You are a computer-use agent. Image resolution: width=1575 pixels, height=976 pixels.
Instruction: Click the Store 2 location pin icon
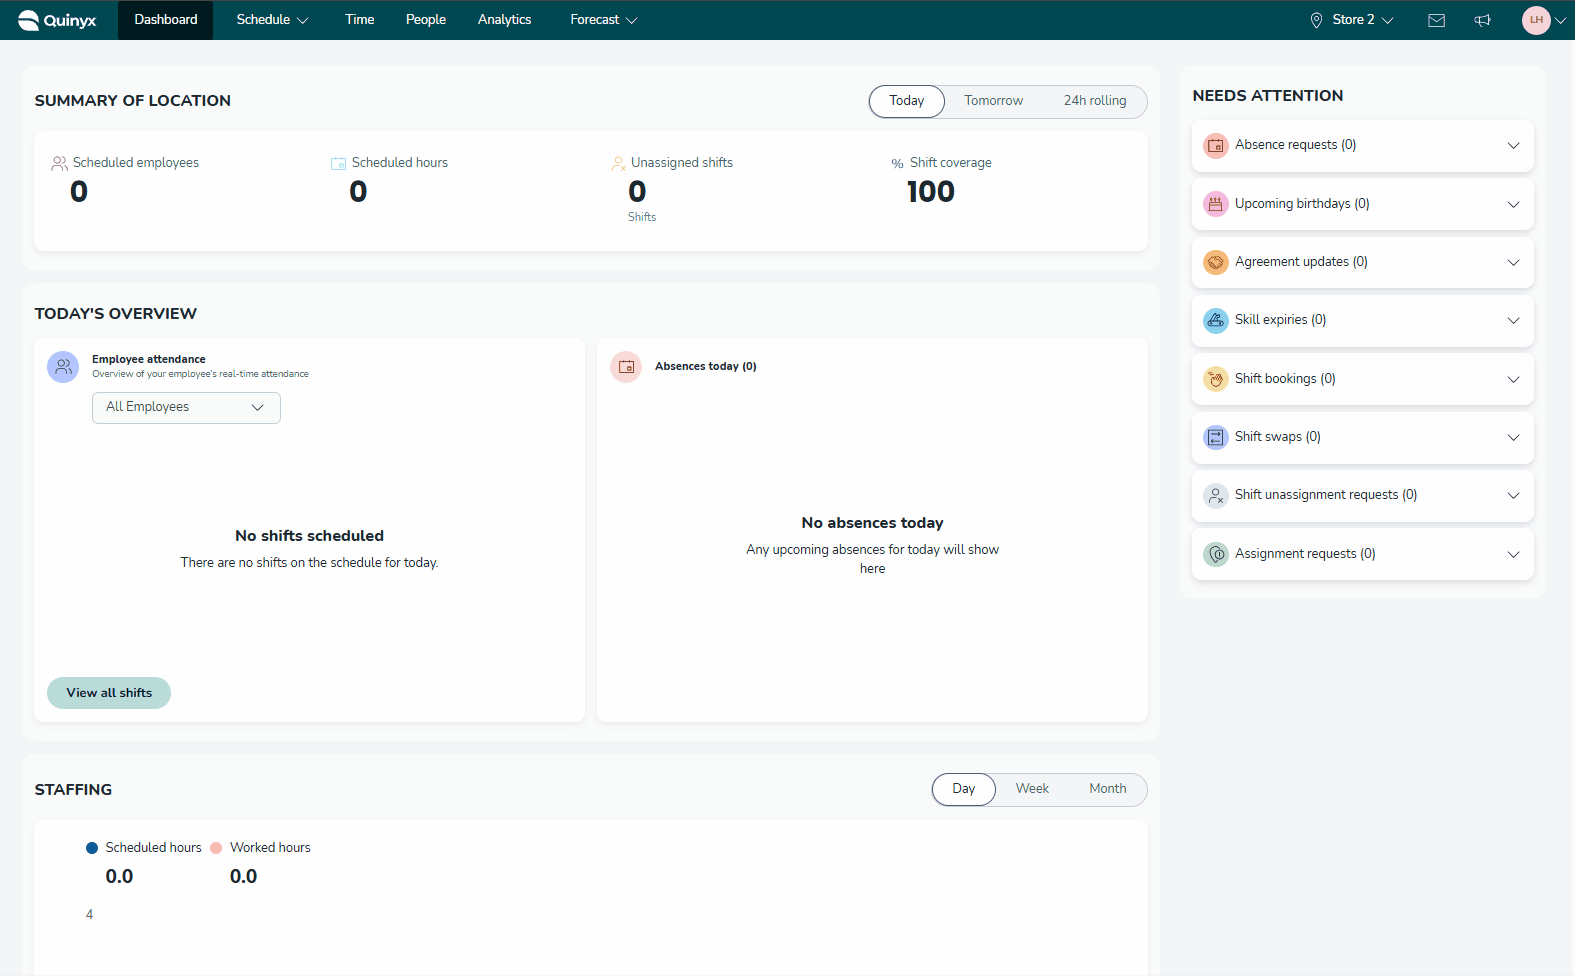[x=1316, y=20]
